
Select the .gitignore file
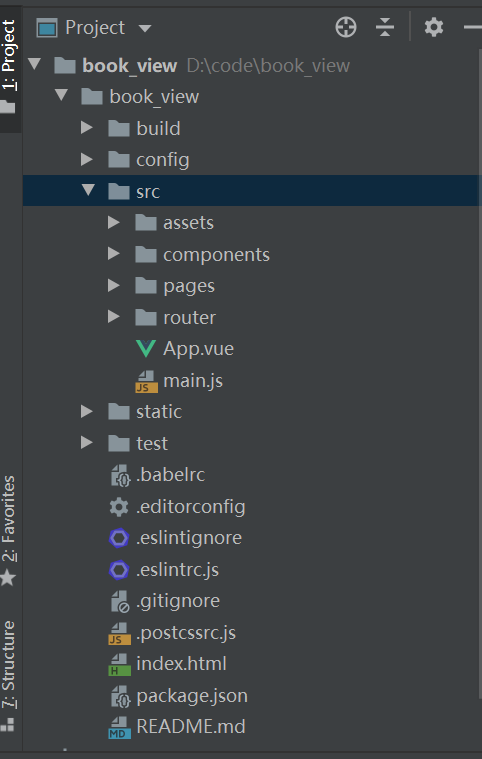point(178,601)
